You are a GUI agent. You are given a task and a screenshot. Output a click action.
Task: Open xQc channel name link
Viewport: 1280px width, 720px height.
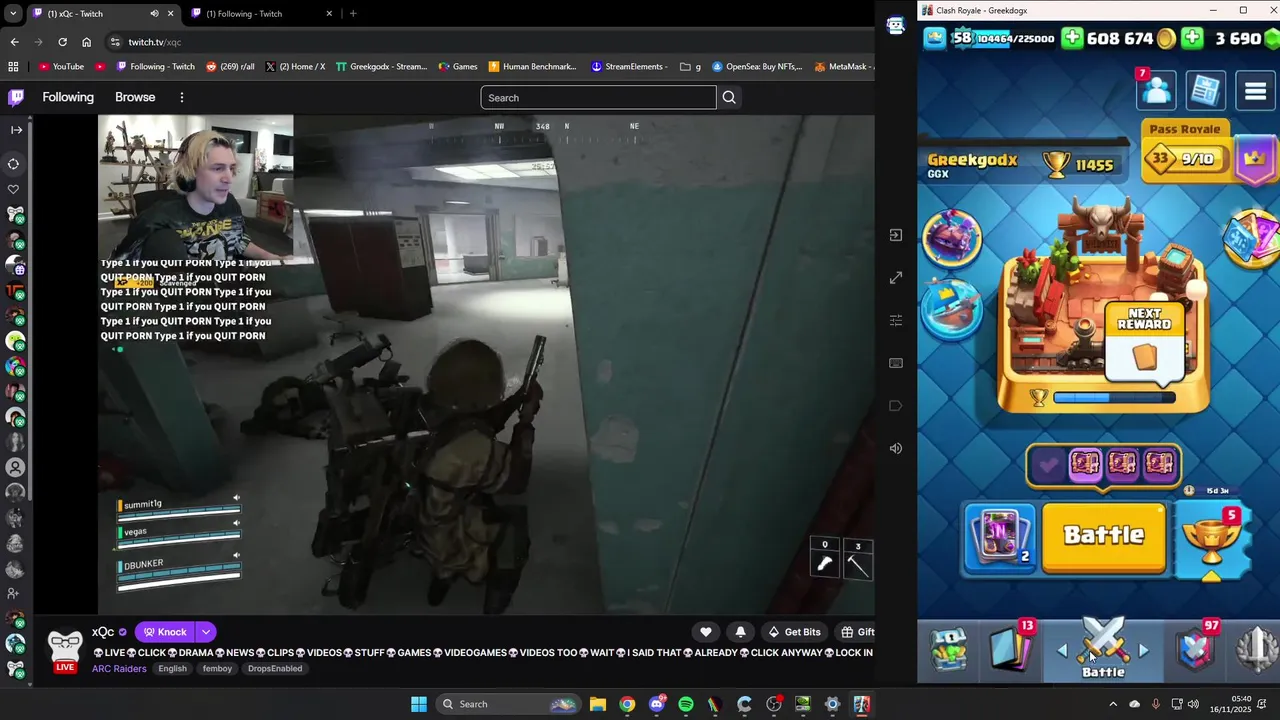point(103,632)
